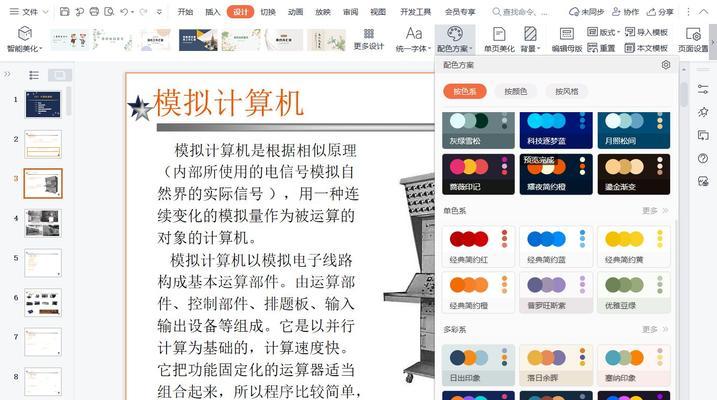The height and width of the screenshot is (400, 717).
Task: Click 重置 reset button in ribbon
Action: tap(600, 48)
